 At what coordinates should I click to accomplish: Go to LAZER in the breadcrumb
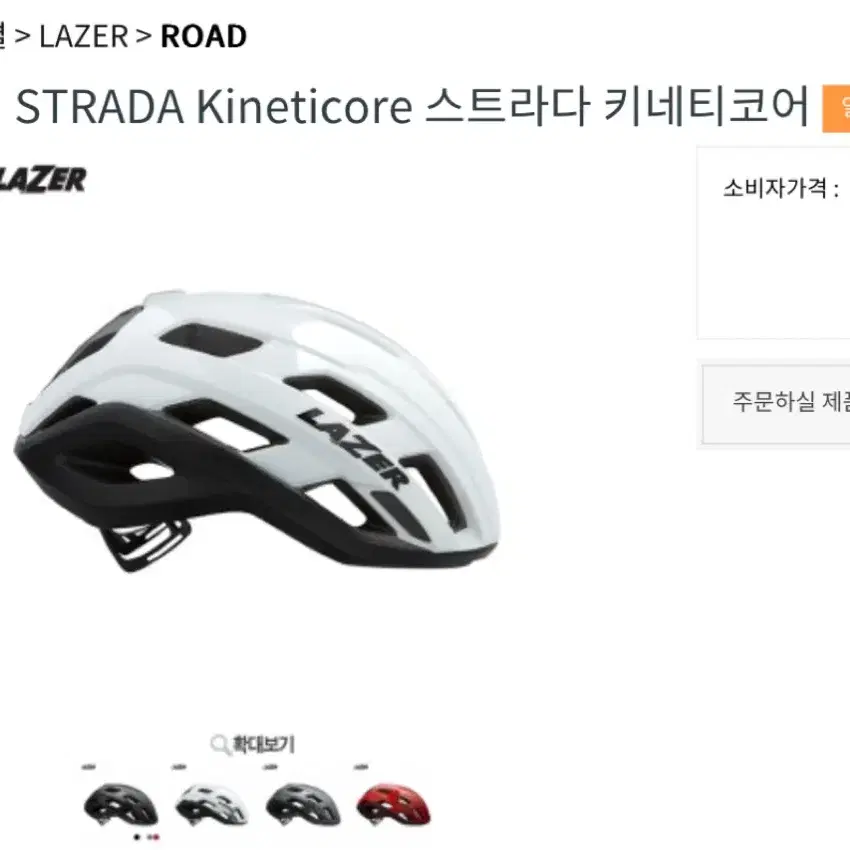[x=84, y=37]
